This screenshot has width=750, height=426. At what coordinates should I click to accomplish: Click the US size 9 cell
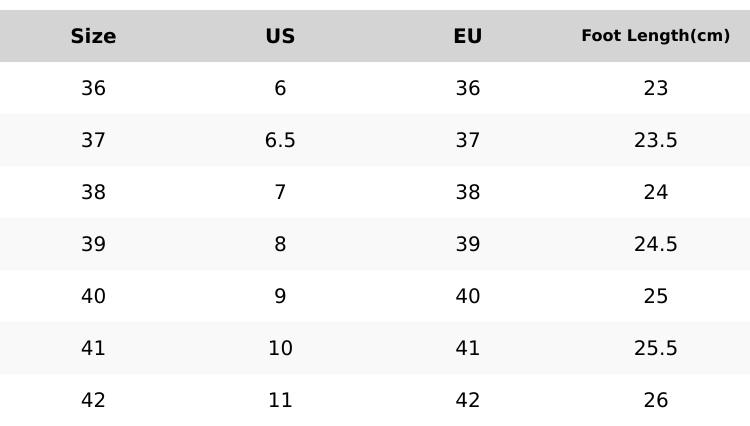(x=280, y=297)
